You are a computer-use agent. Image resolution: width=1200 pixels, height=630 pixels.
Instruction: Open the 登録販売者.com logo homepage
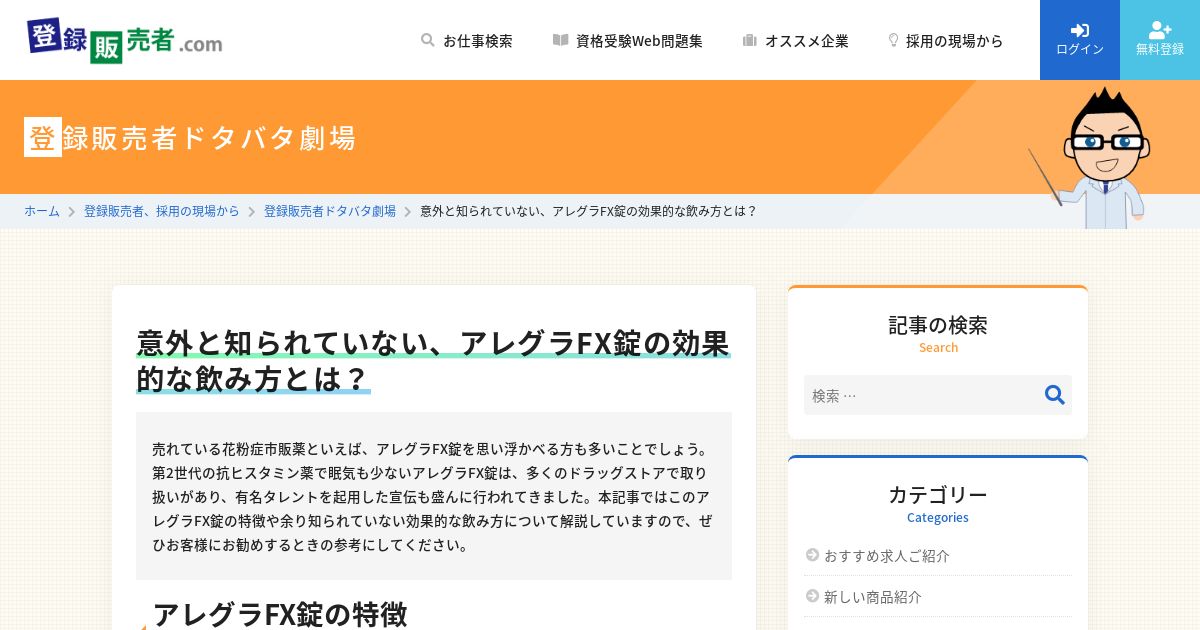click(125, 40)
